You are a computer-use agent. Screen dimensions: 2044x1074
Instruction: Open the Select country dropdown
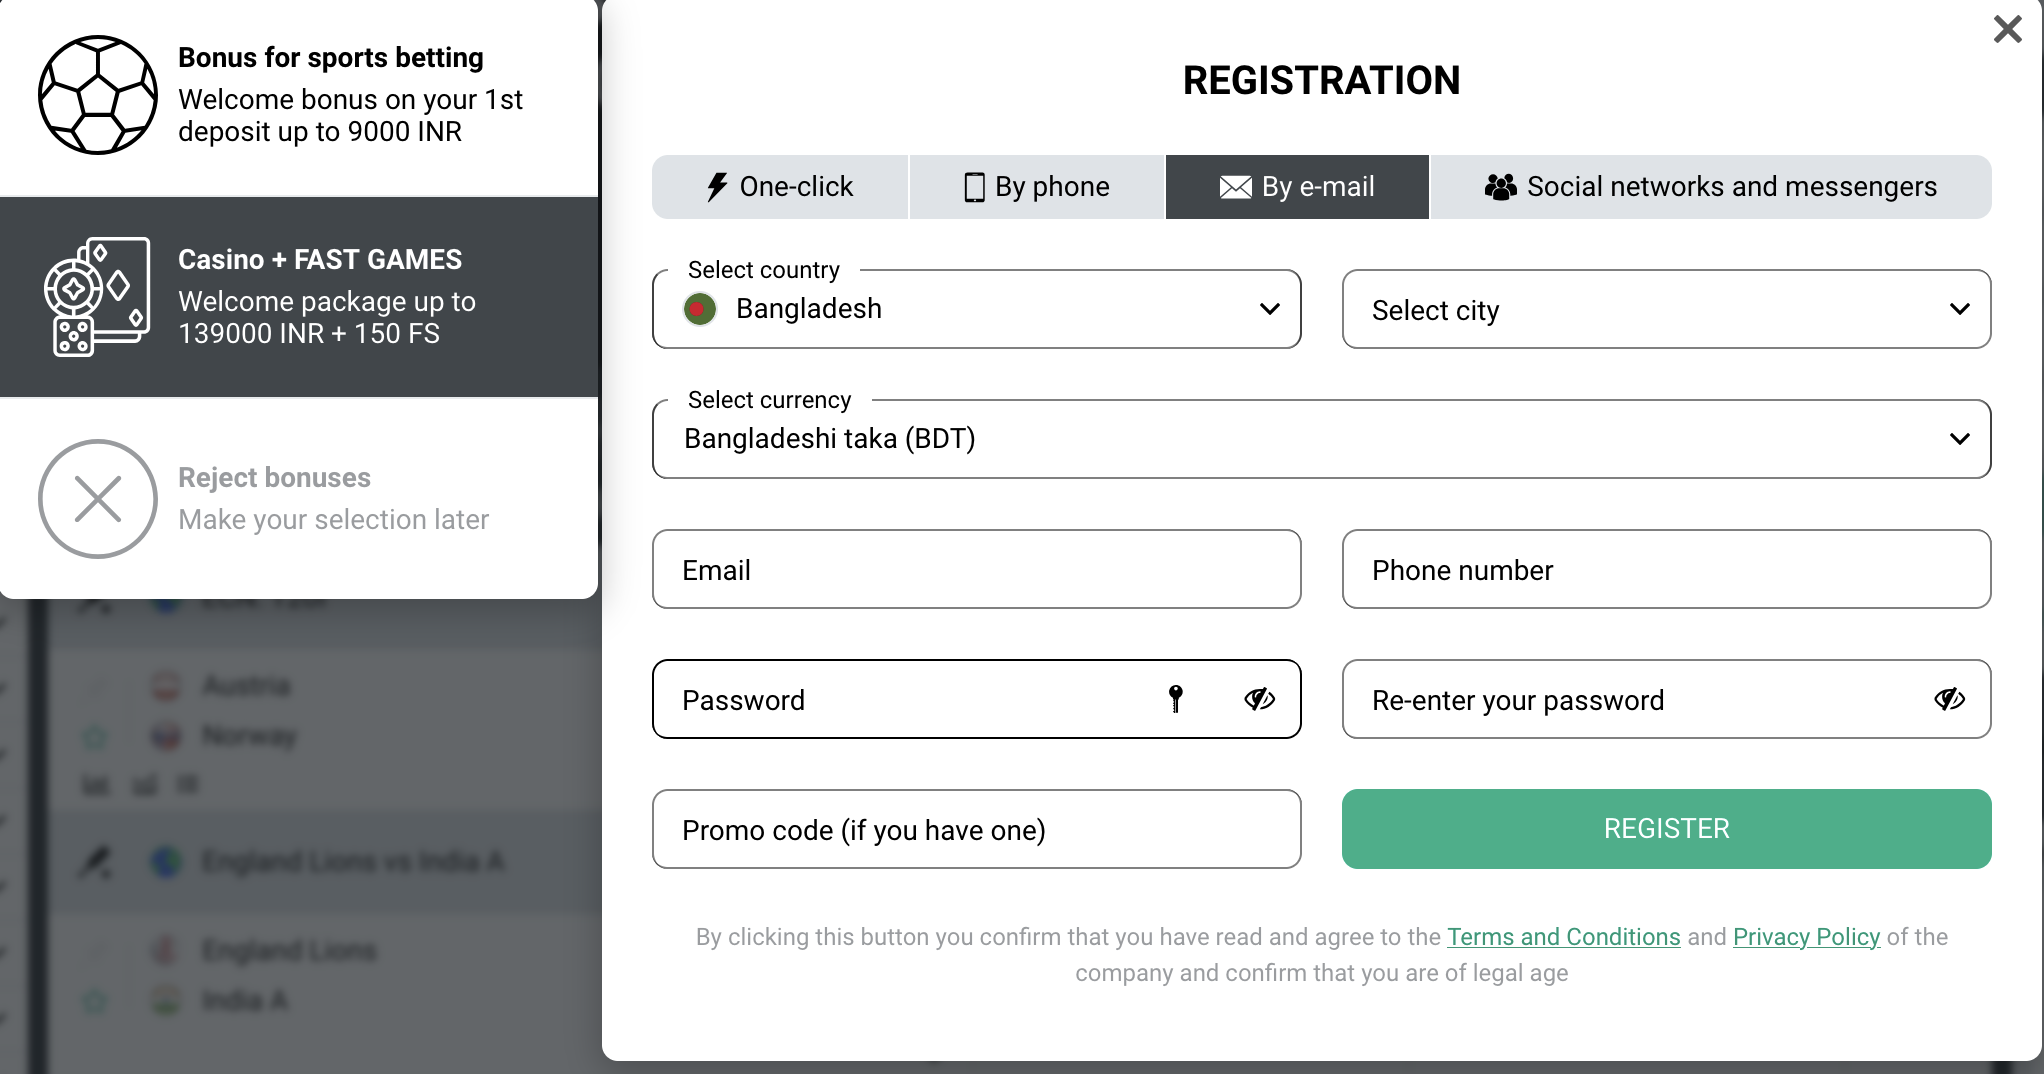[x=976, y=309]
